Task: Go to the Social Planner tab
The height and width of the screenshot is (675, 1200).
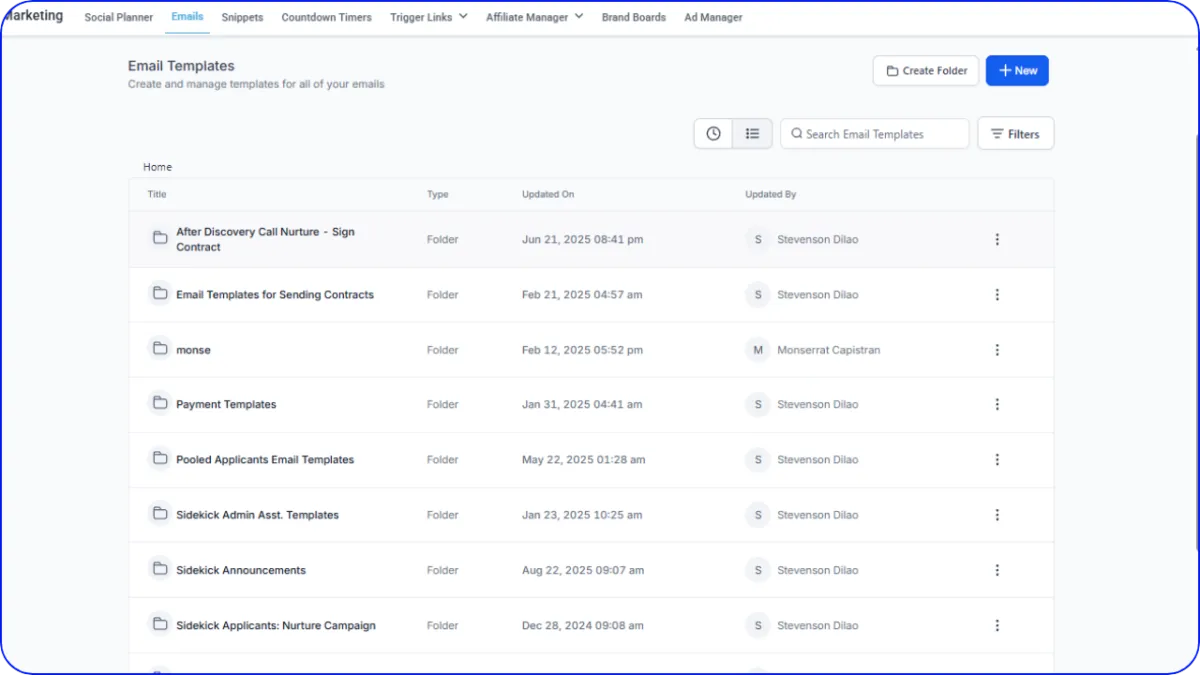Action: click(x=119, y=17)
